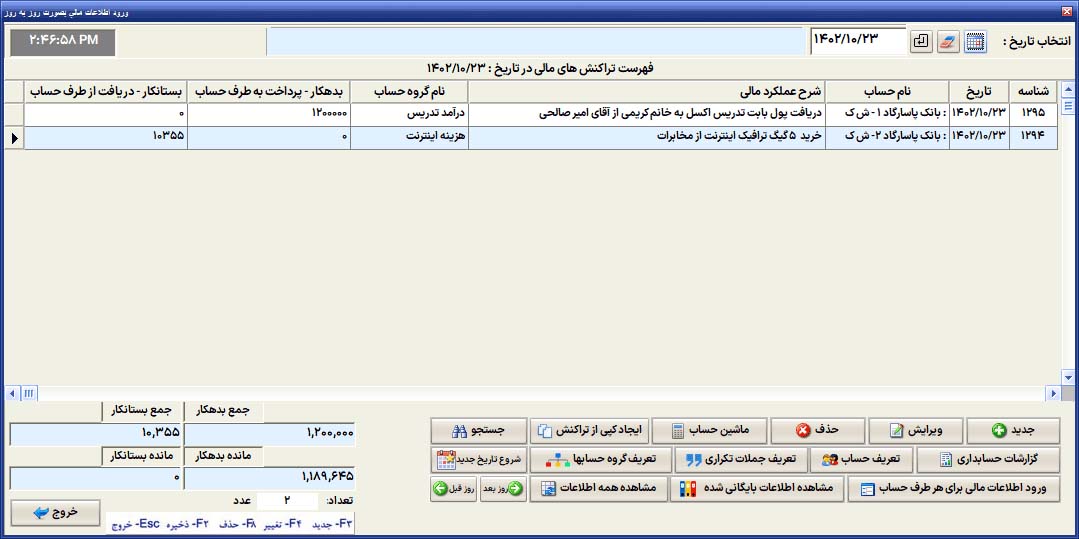Screen dimensions: 1079x539
Task: Click the date input field ۱۴۰۲/۱۰/۲۳
Action: (858, 41)
